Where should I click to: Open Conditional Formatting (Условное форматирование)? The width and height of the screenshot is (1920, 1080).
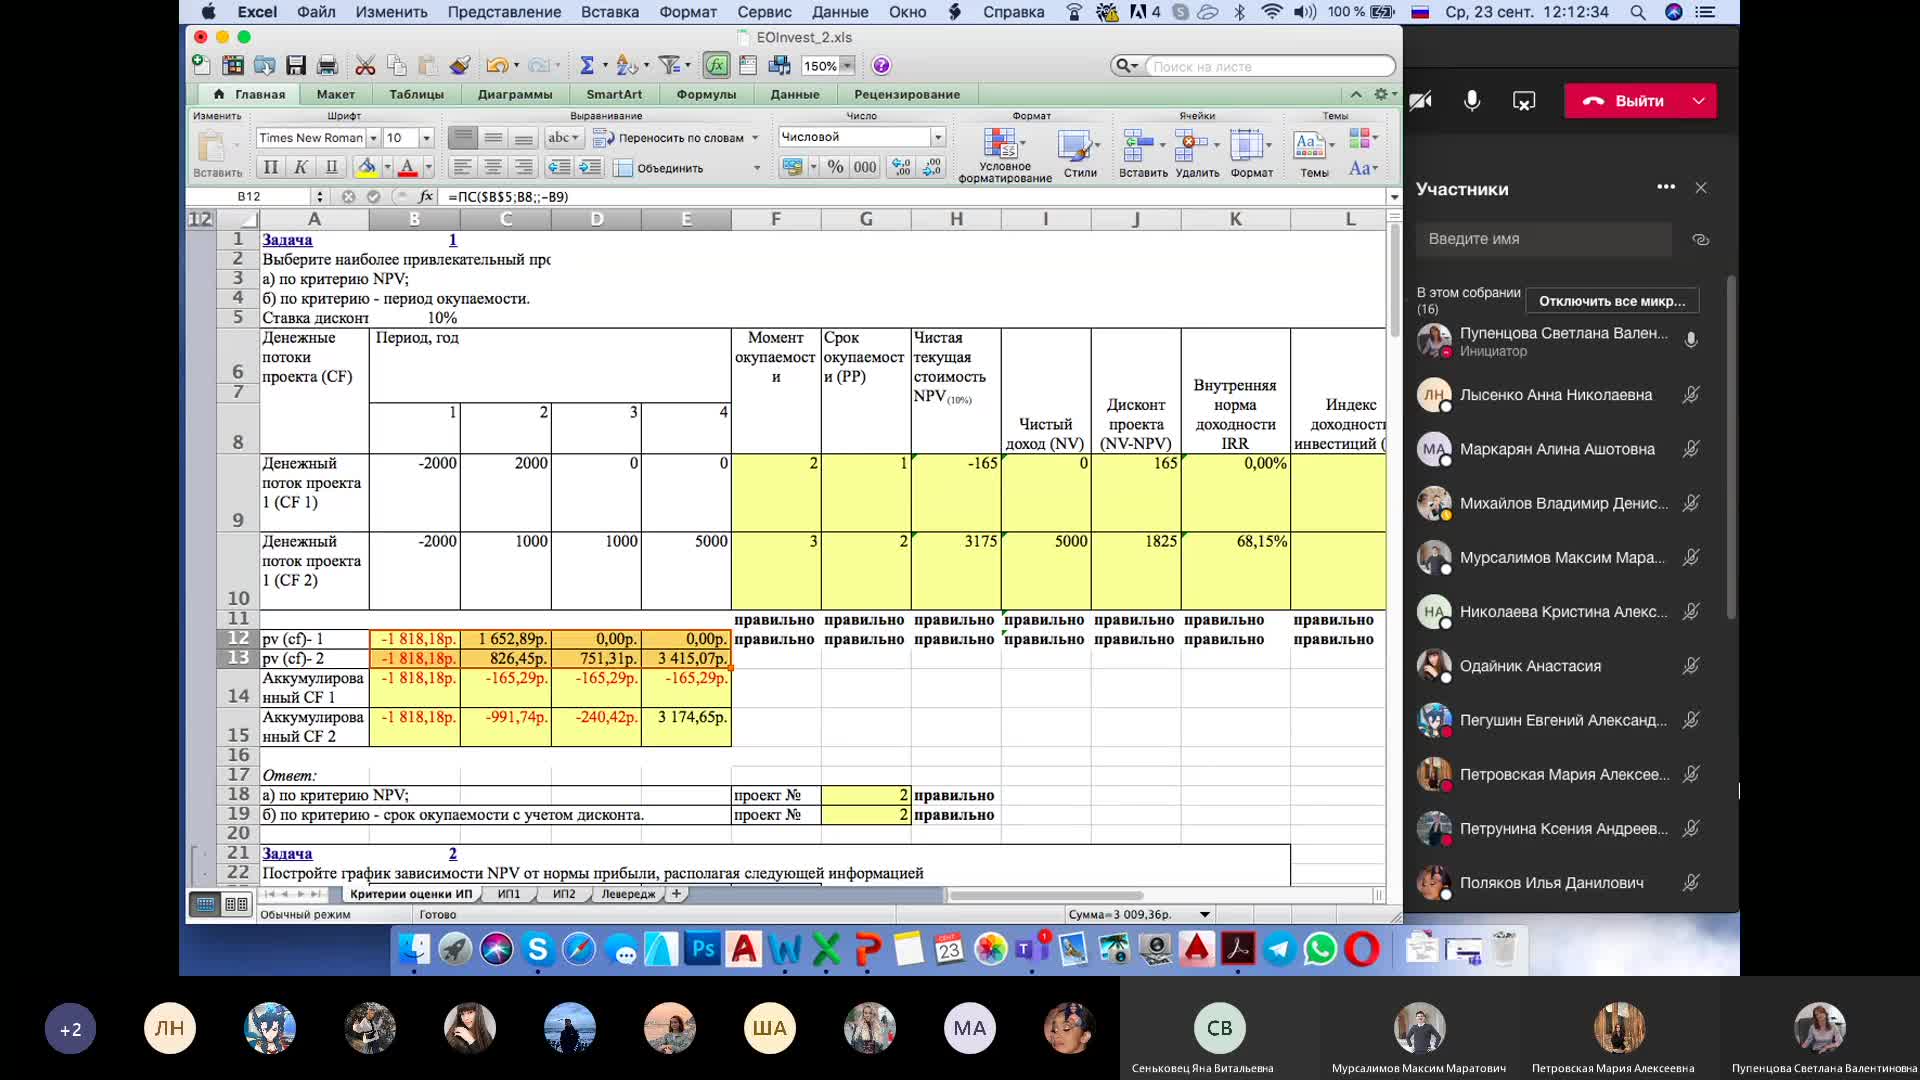pos(1004,155)
